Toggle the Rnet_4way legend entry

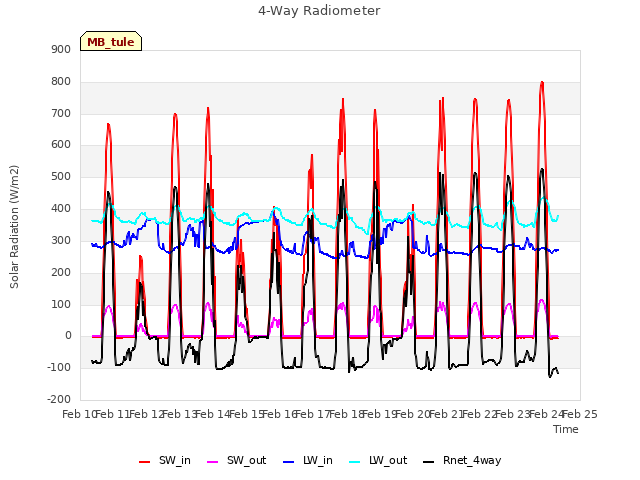(x=462, y=460)
